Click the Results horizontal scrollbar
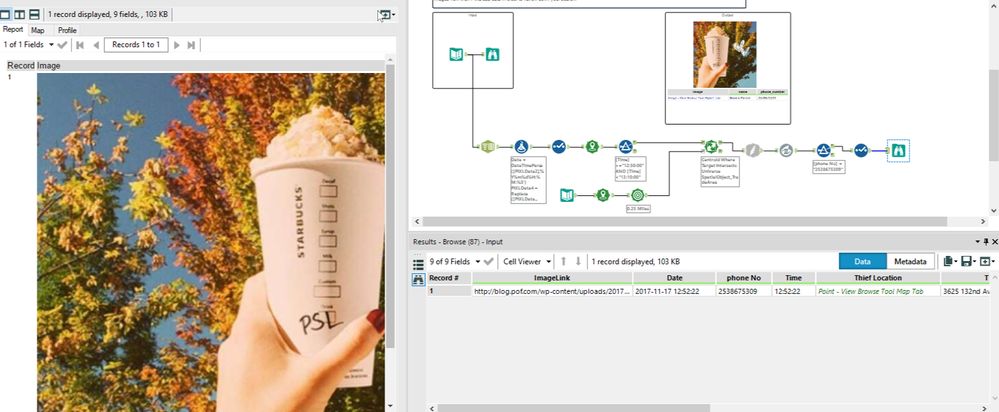The height and width of the screenshot is (412, 999). [x=573, y=408]
